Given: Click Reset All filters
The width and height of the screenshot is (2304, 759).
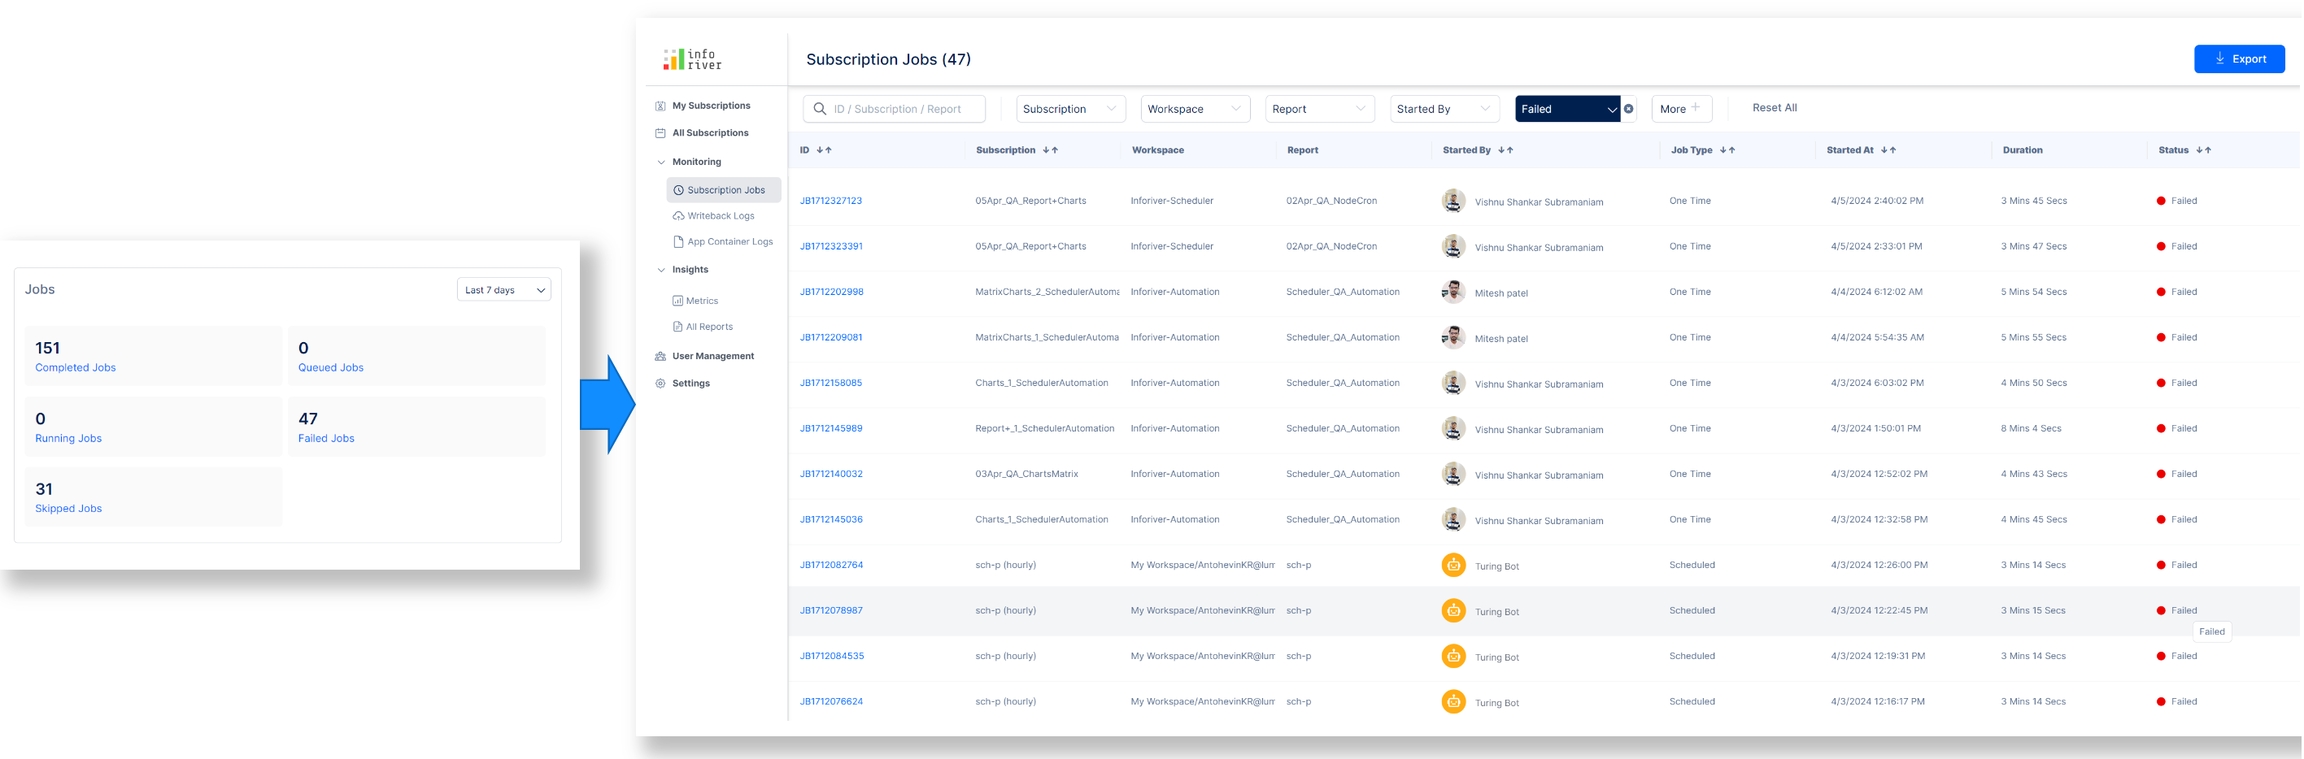Looking at the screenshot, I should click(1774, 108).
